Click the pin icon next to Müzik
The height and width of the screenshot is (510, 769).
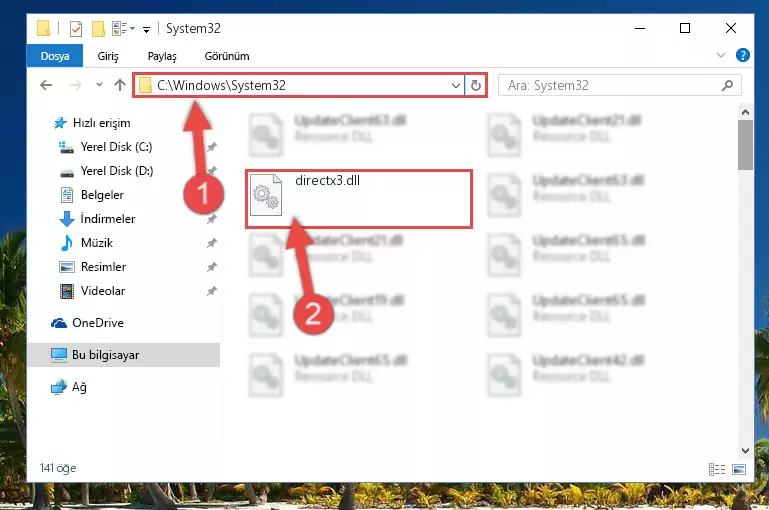point(211,243)
